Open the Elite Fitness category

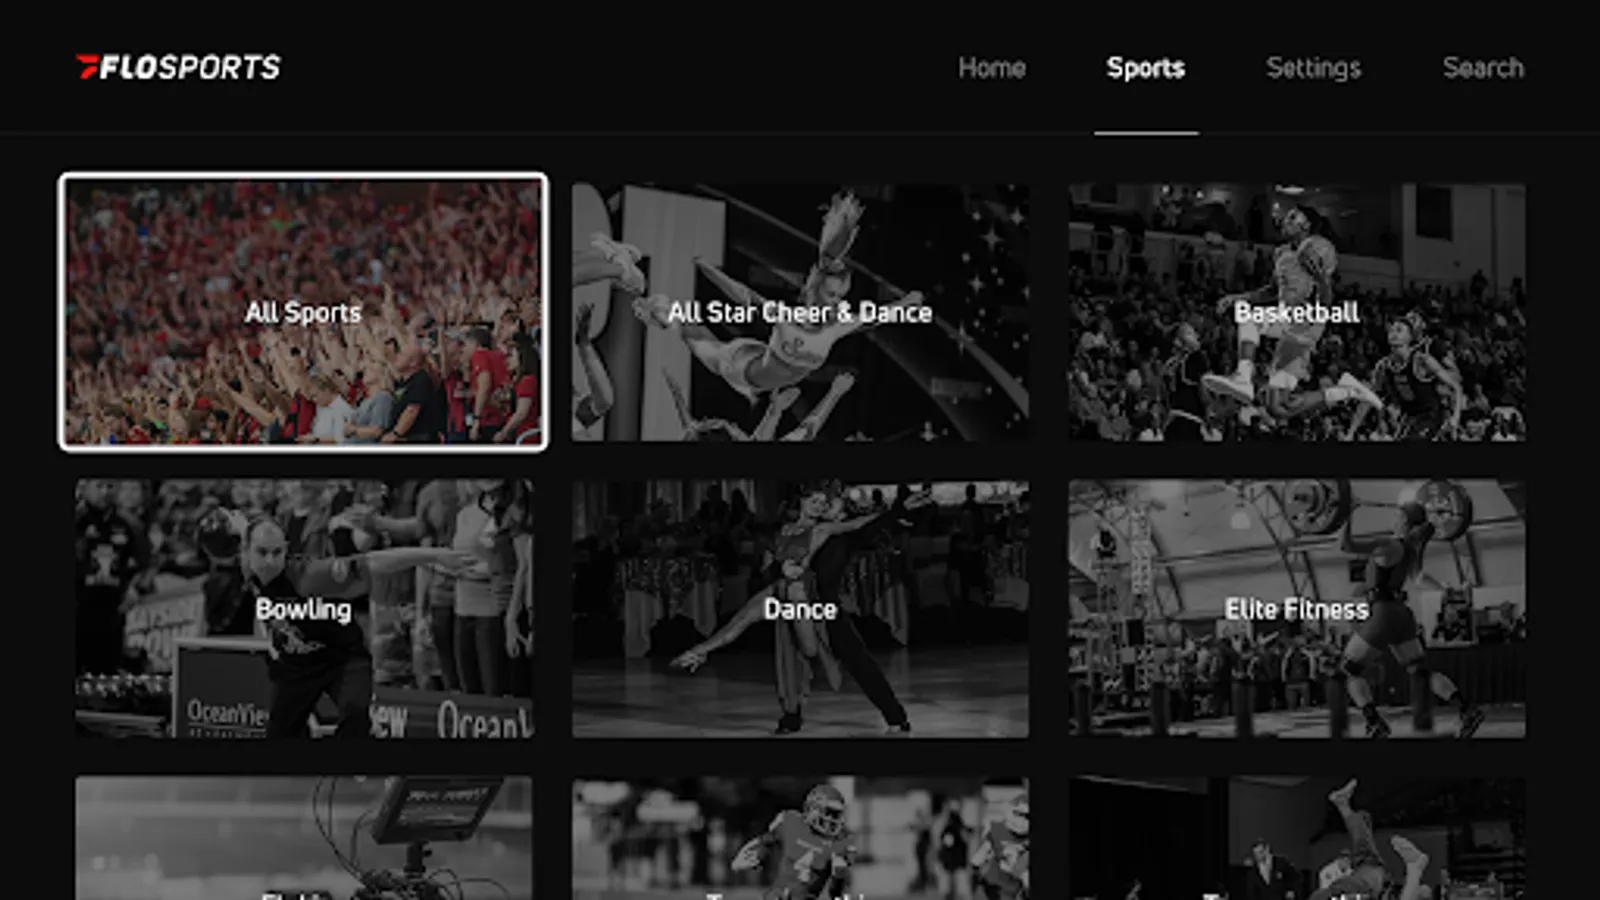1297,609
